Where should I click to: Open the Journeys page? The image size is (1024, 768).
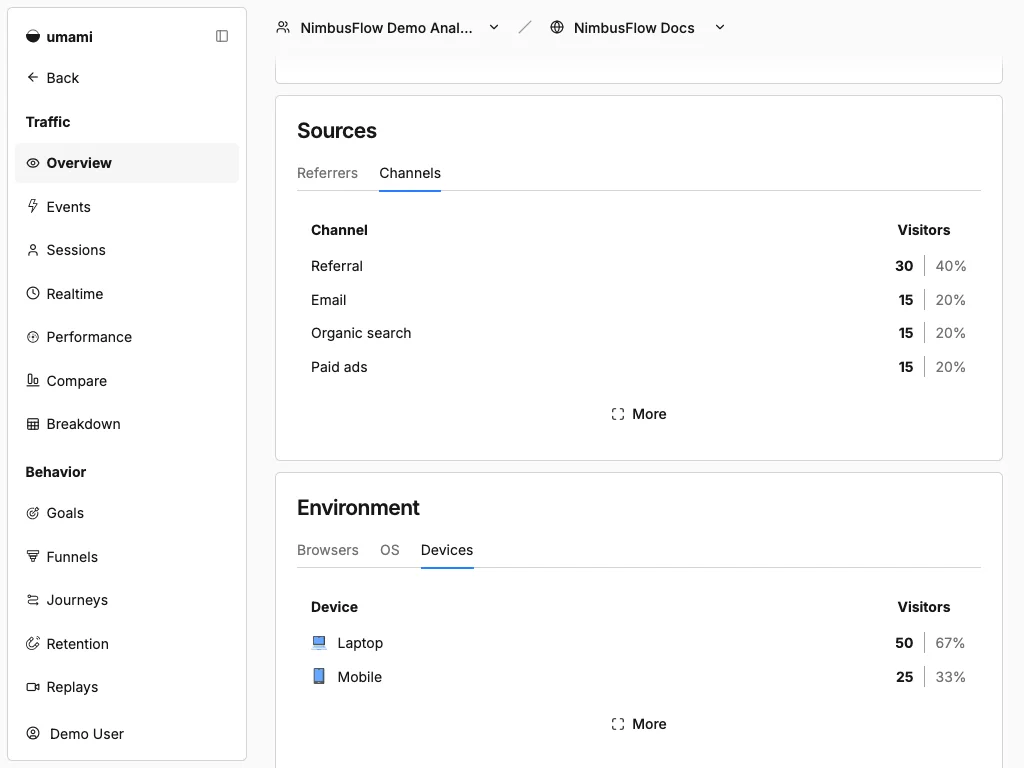[127, 600]
